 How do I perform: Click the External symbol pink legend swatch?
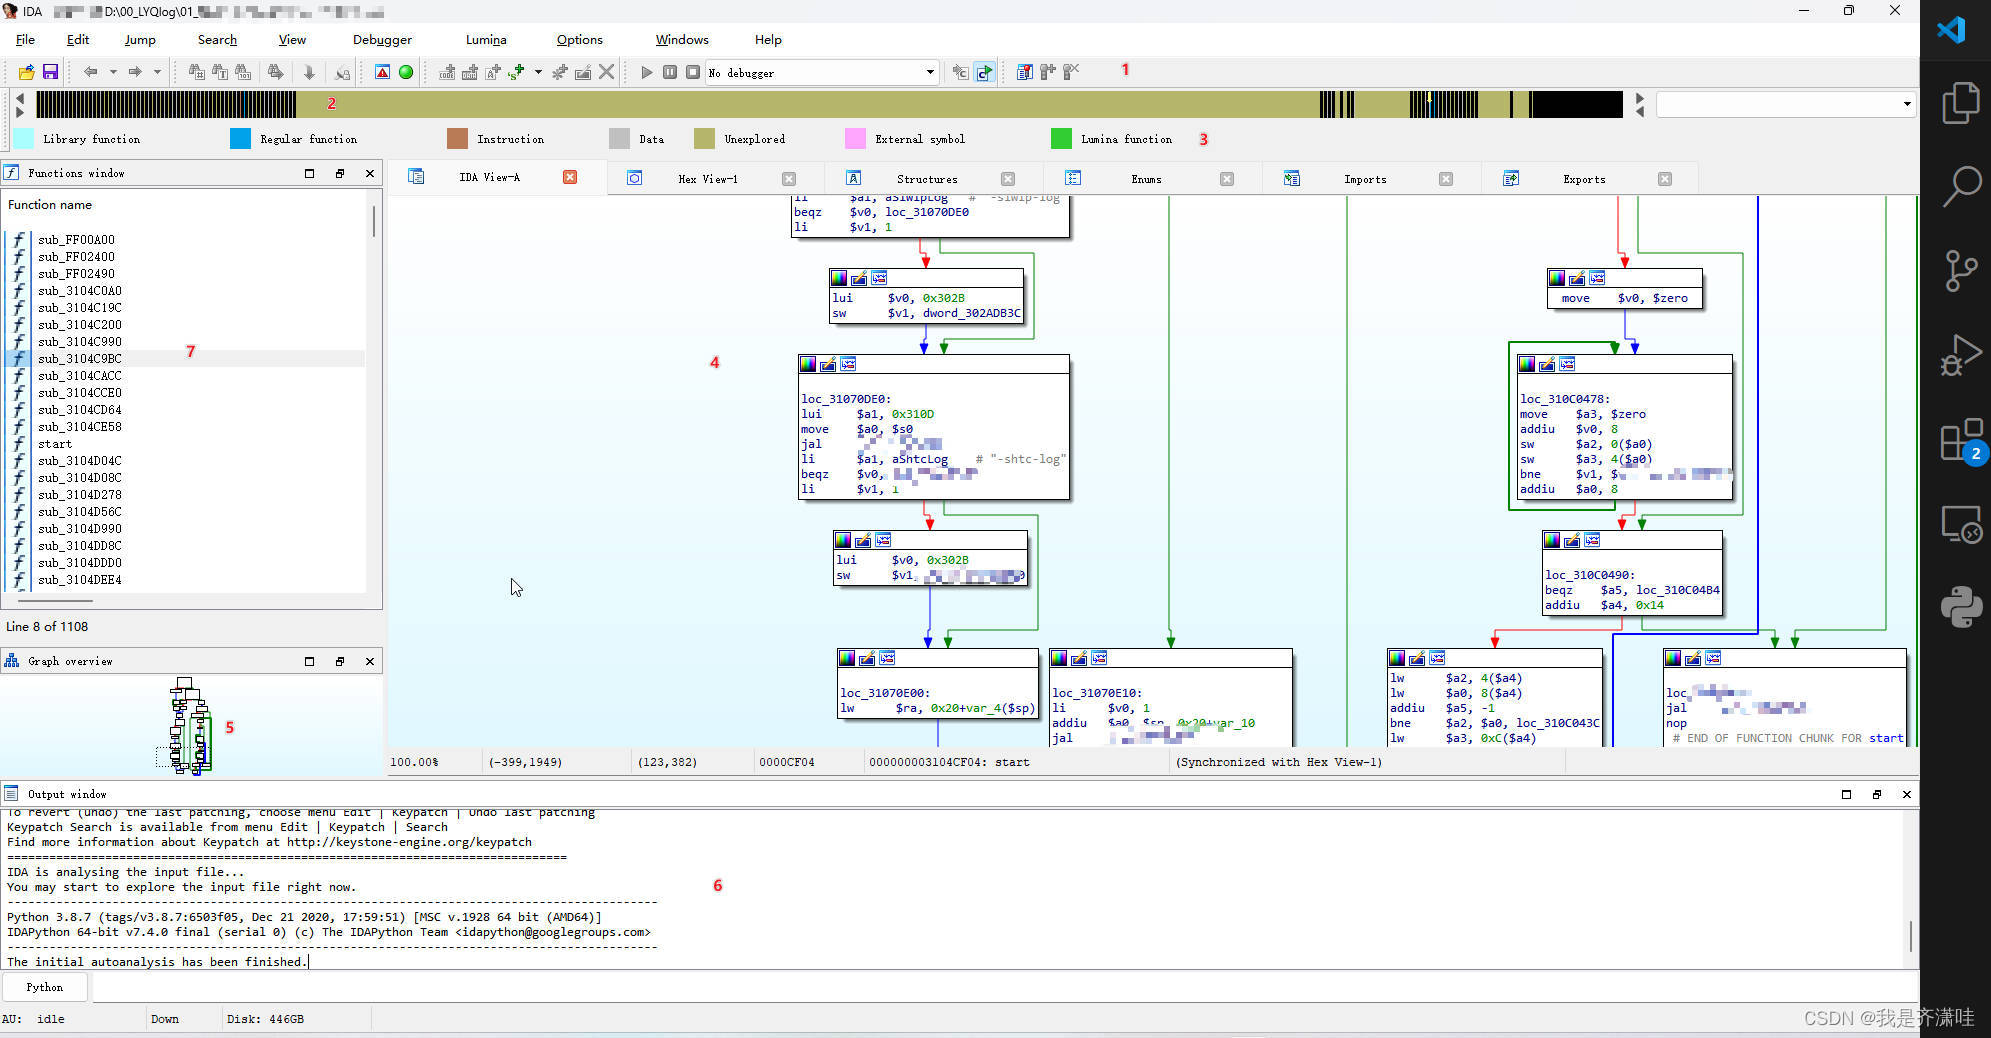855,139
